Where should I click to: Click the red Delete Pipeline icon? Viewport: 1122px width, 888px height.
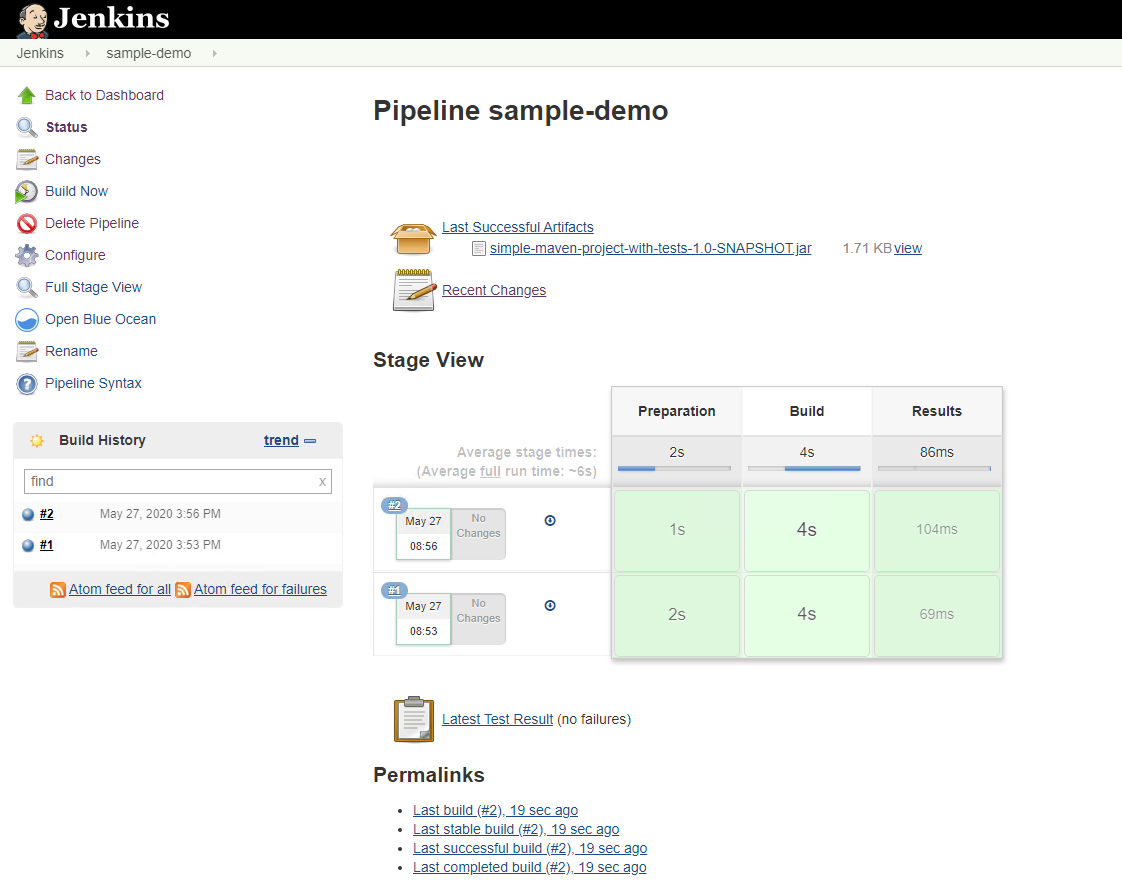(26, 223)
